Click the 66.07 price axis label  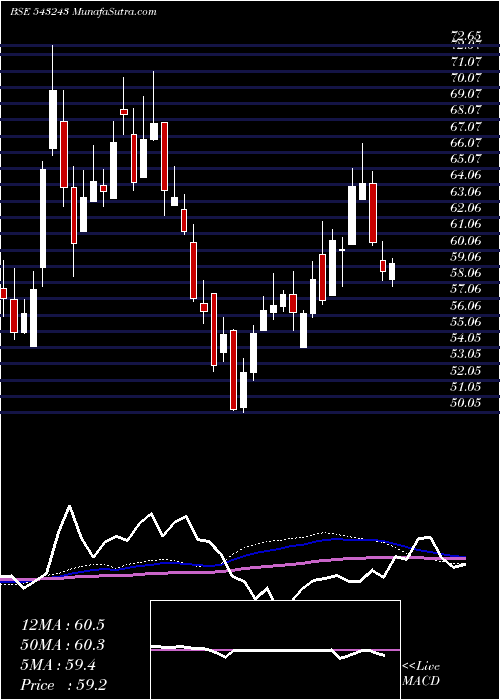click(466, 142)
